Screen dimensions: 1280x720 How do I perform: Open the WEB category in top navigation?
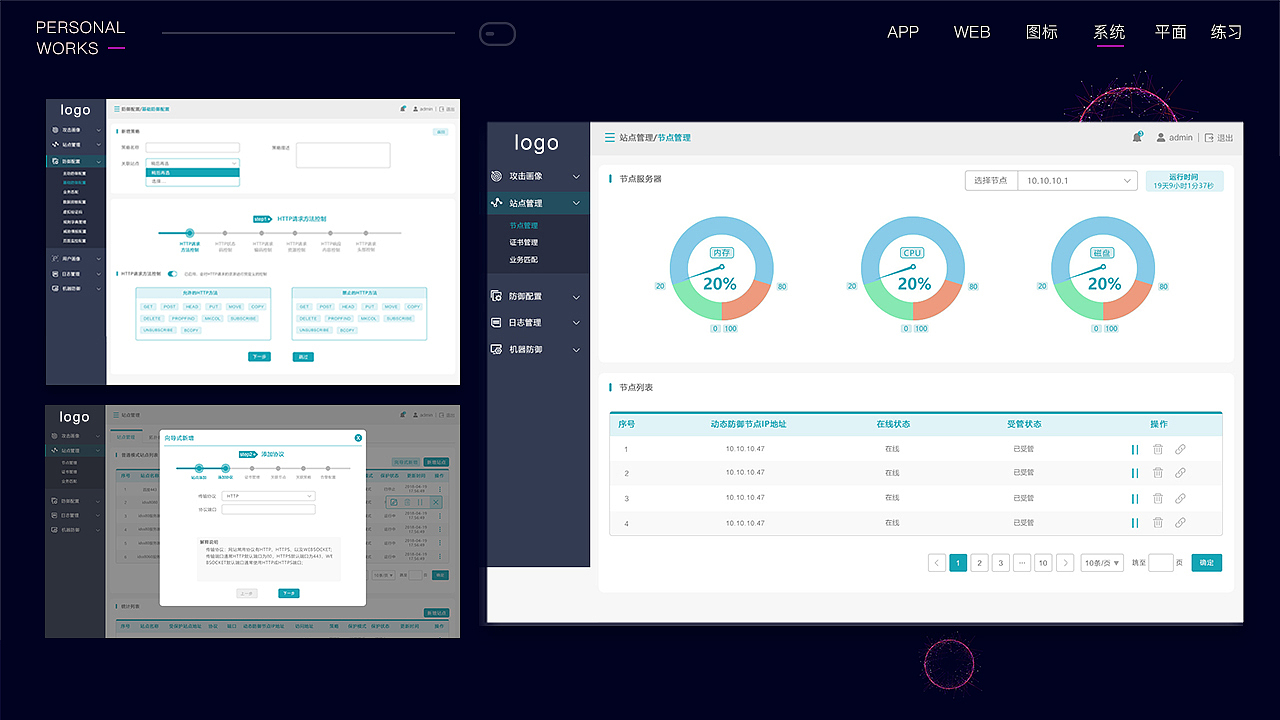coord(972,32)
